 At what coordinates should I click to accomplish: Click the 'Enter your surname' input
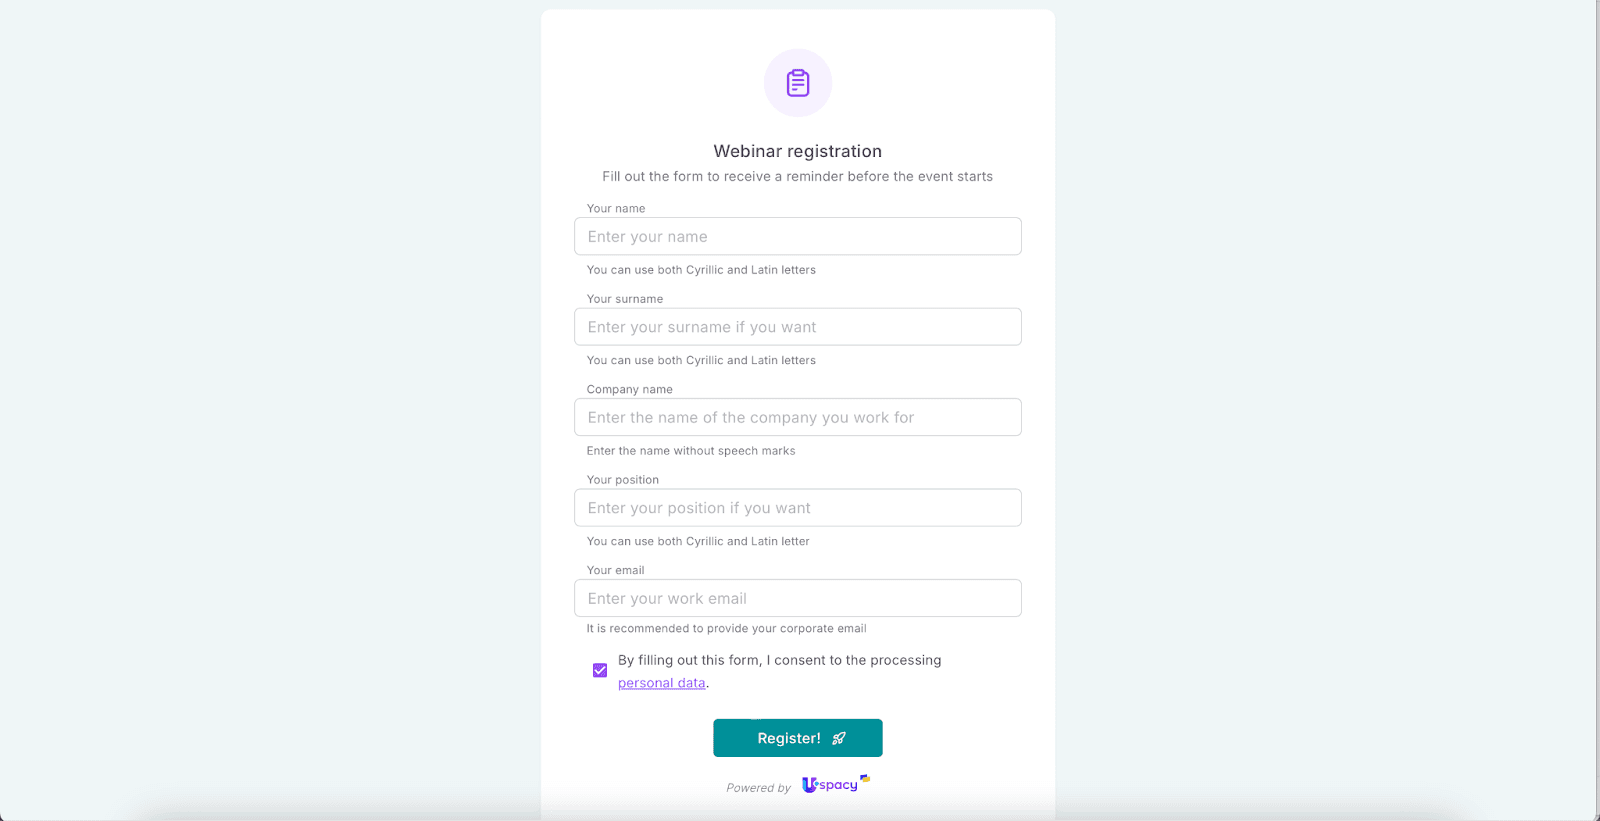[797, 327]
